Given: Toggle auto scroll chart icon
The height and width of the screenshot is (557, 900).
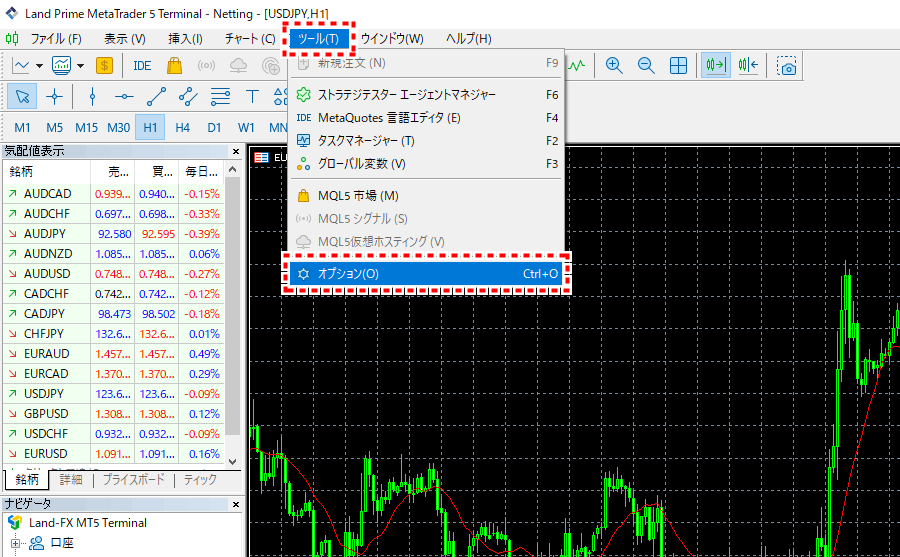Looking at the screenshot, I should tap(716, 65).
